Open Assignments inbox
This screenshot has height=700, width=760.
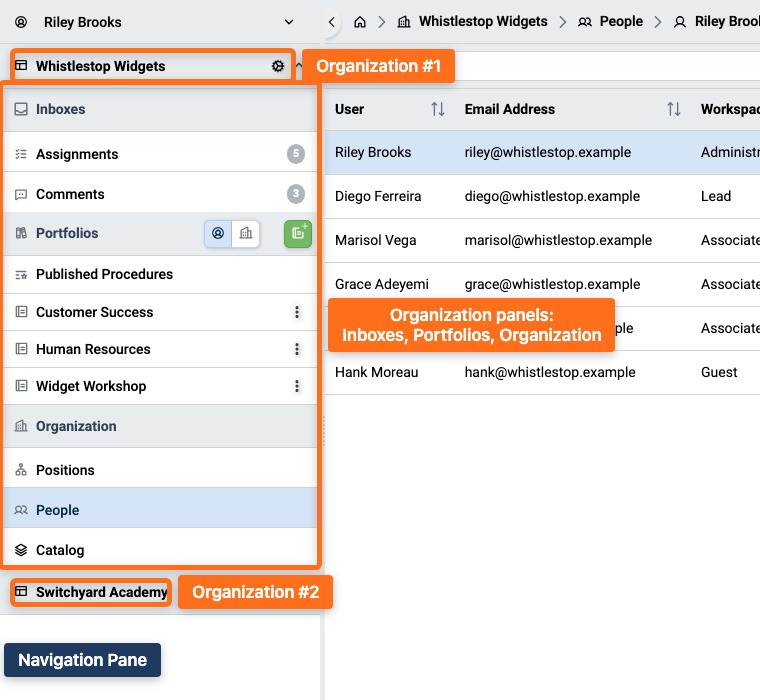pyautogui.click(x=160, y=154)
